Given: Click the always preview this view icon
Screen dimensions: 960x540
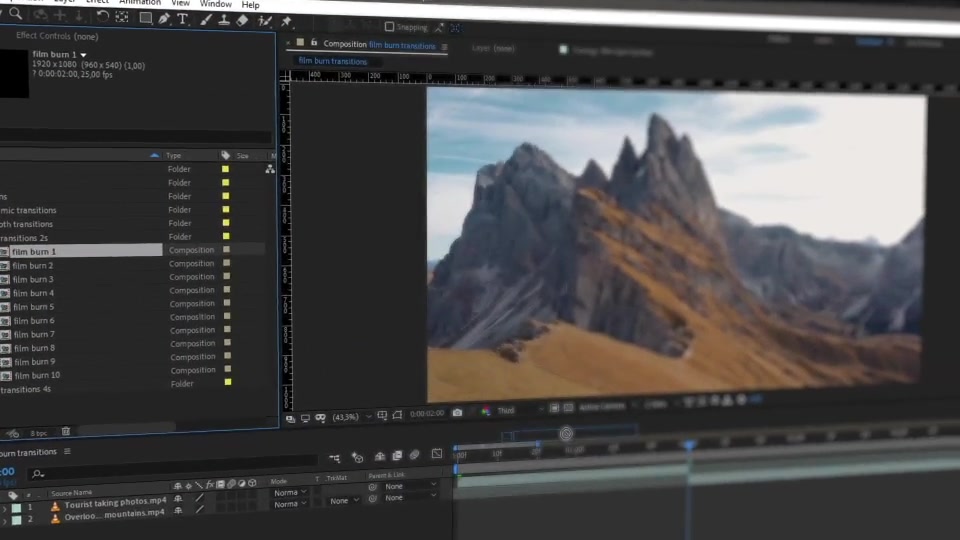Looking at the screenshot, I should click(x=290, y=419).
